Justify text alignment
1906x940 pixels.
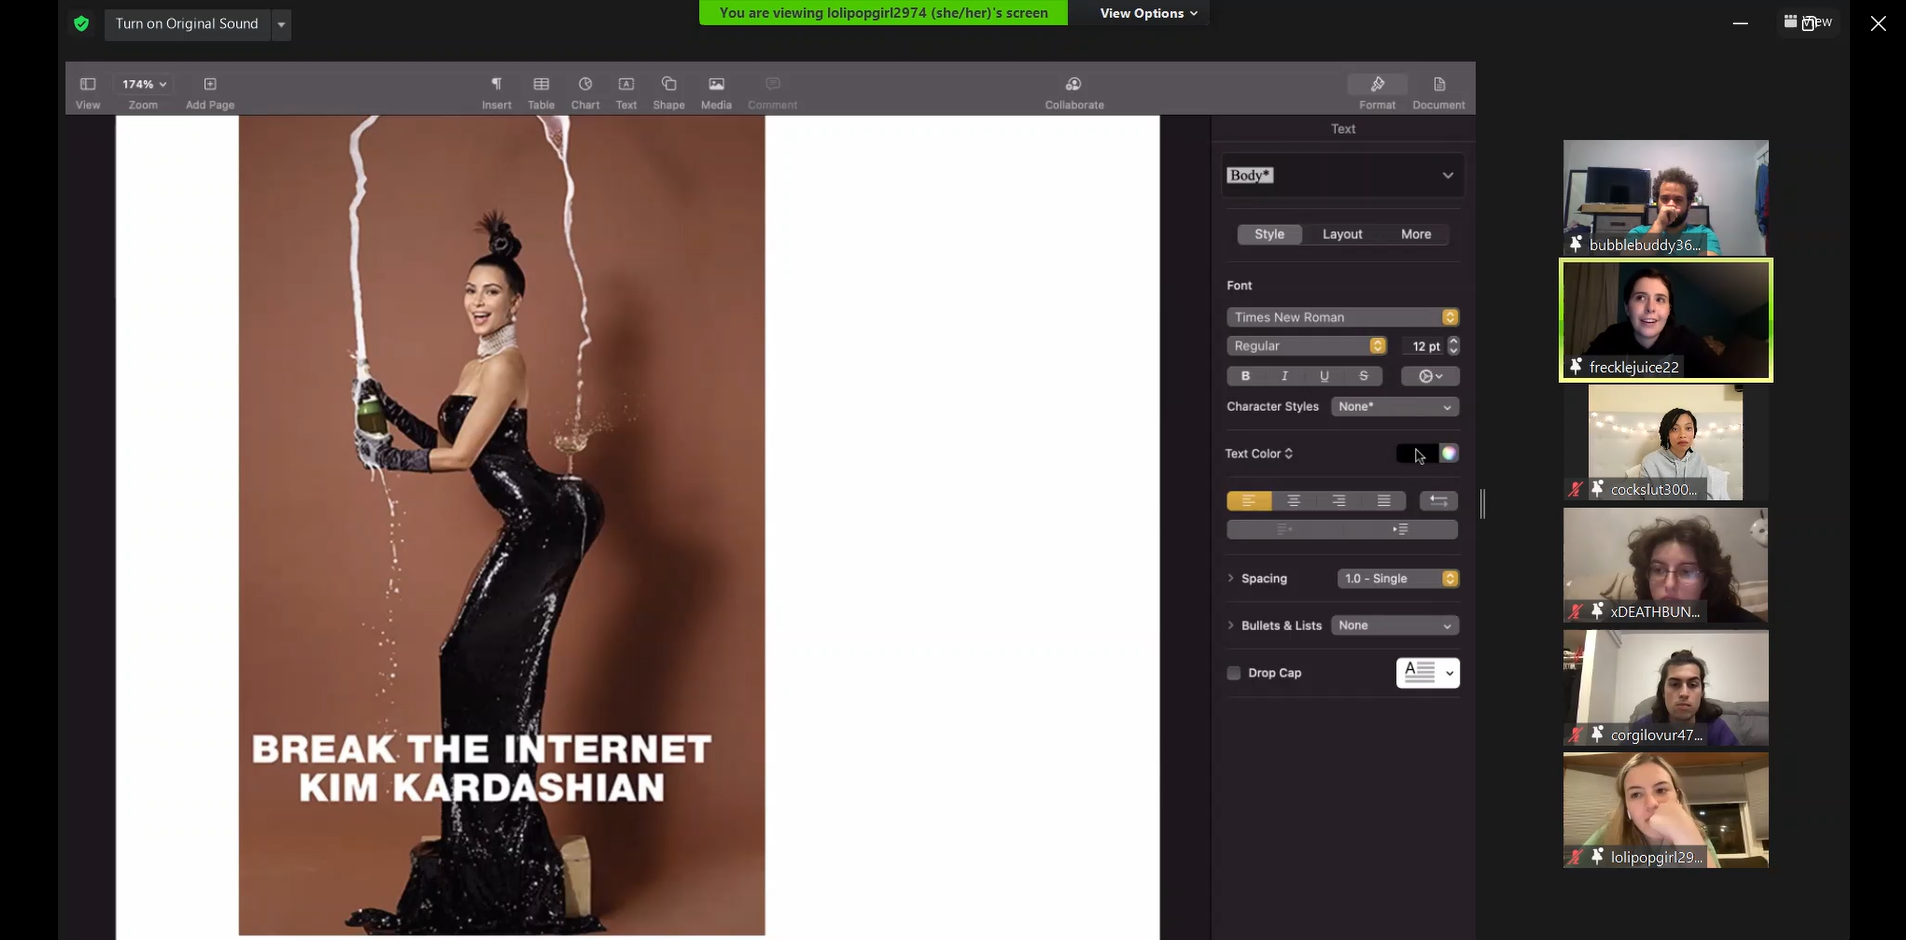click(x=1384, y=501)
